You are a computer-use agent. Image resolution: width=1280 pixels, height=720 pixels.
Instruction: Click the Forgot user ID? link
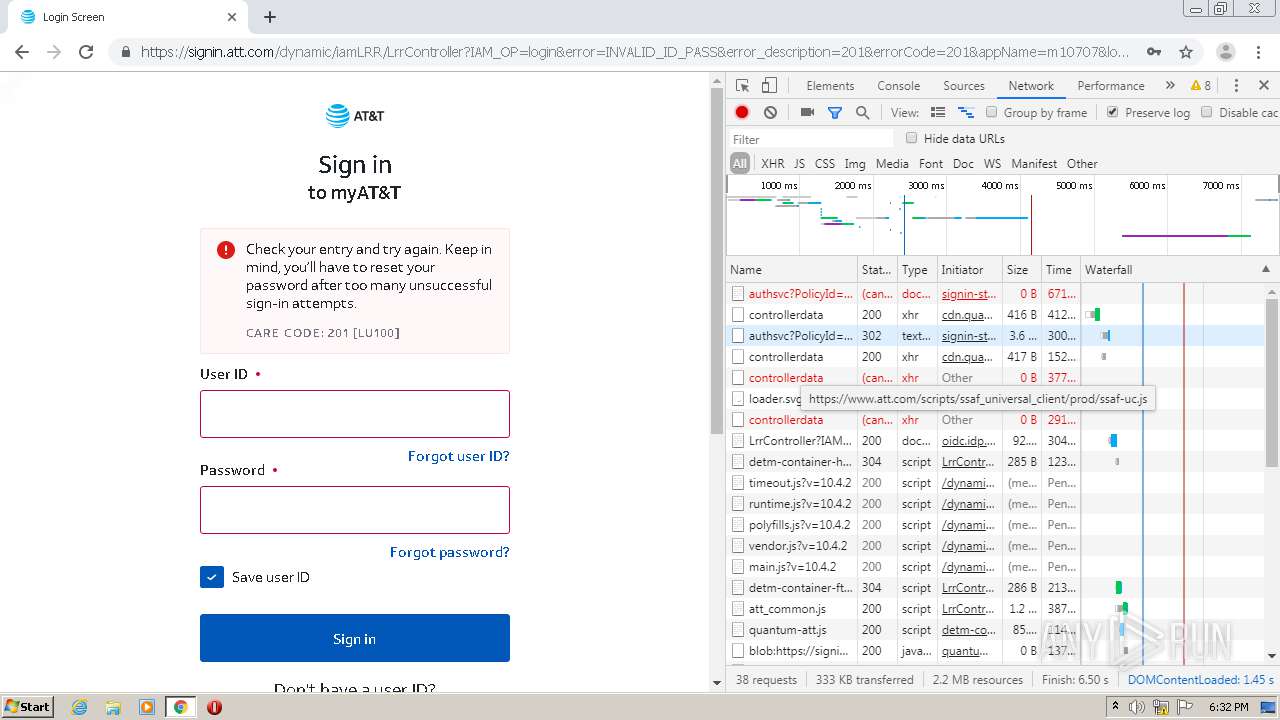click(x=459, y=456)
